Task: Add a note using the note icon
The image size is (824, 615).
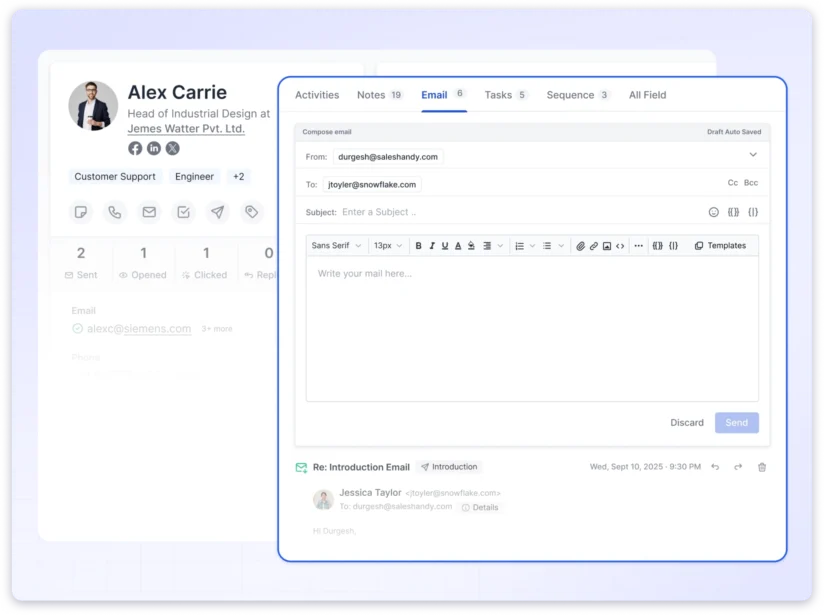Action: click(81, 212)
